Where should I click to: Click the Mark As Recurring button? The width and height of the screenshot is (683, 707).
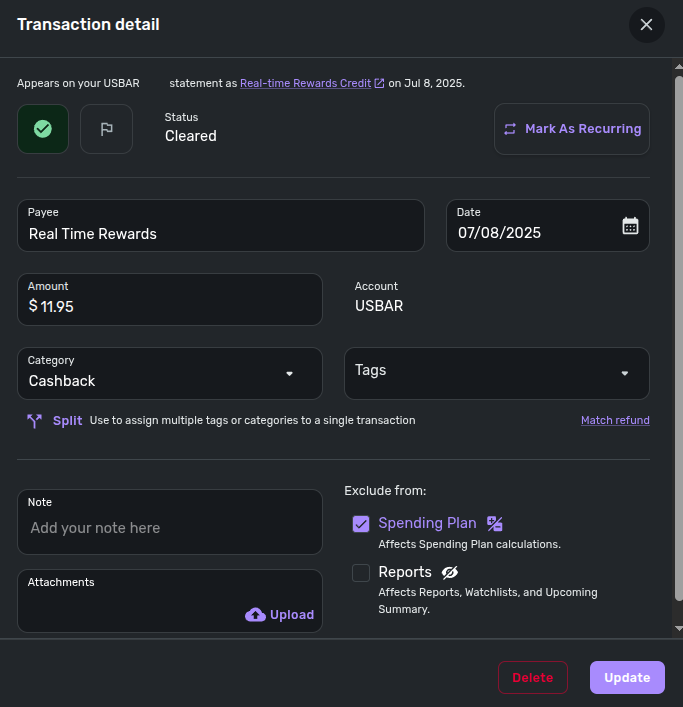(x=572, y=129)
